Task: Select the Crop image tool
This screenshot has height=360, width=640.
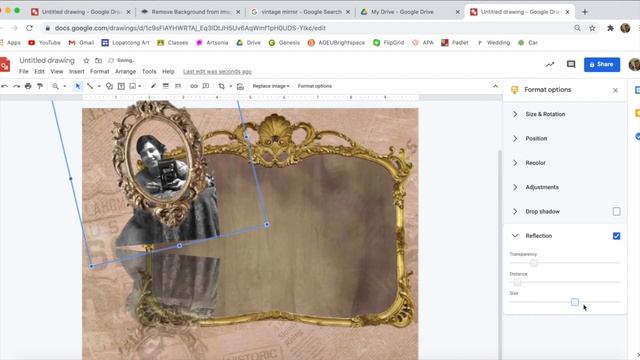Action: click(x=221, y=86)
